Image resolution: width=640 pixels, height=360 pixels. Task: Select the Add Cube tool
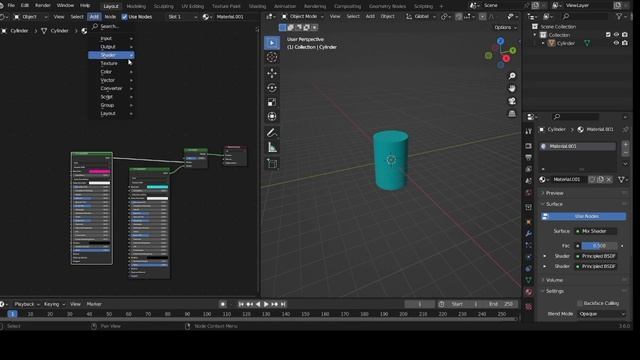pos(272,164)
